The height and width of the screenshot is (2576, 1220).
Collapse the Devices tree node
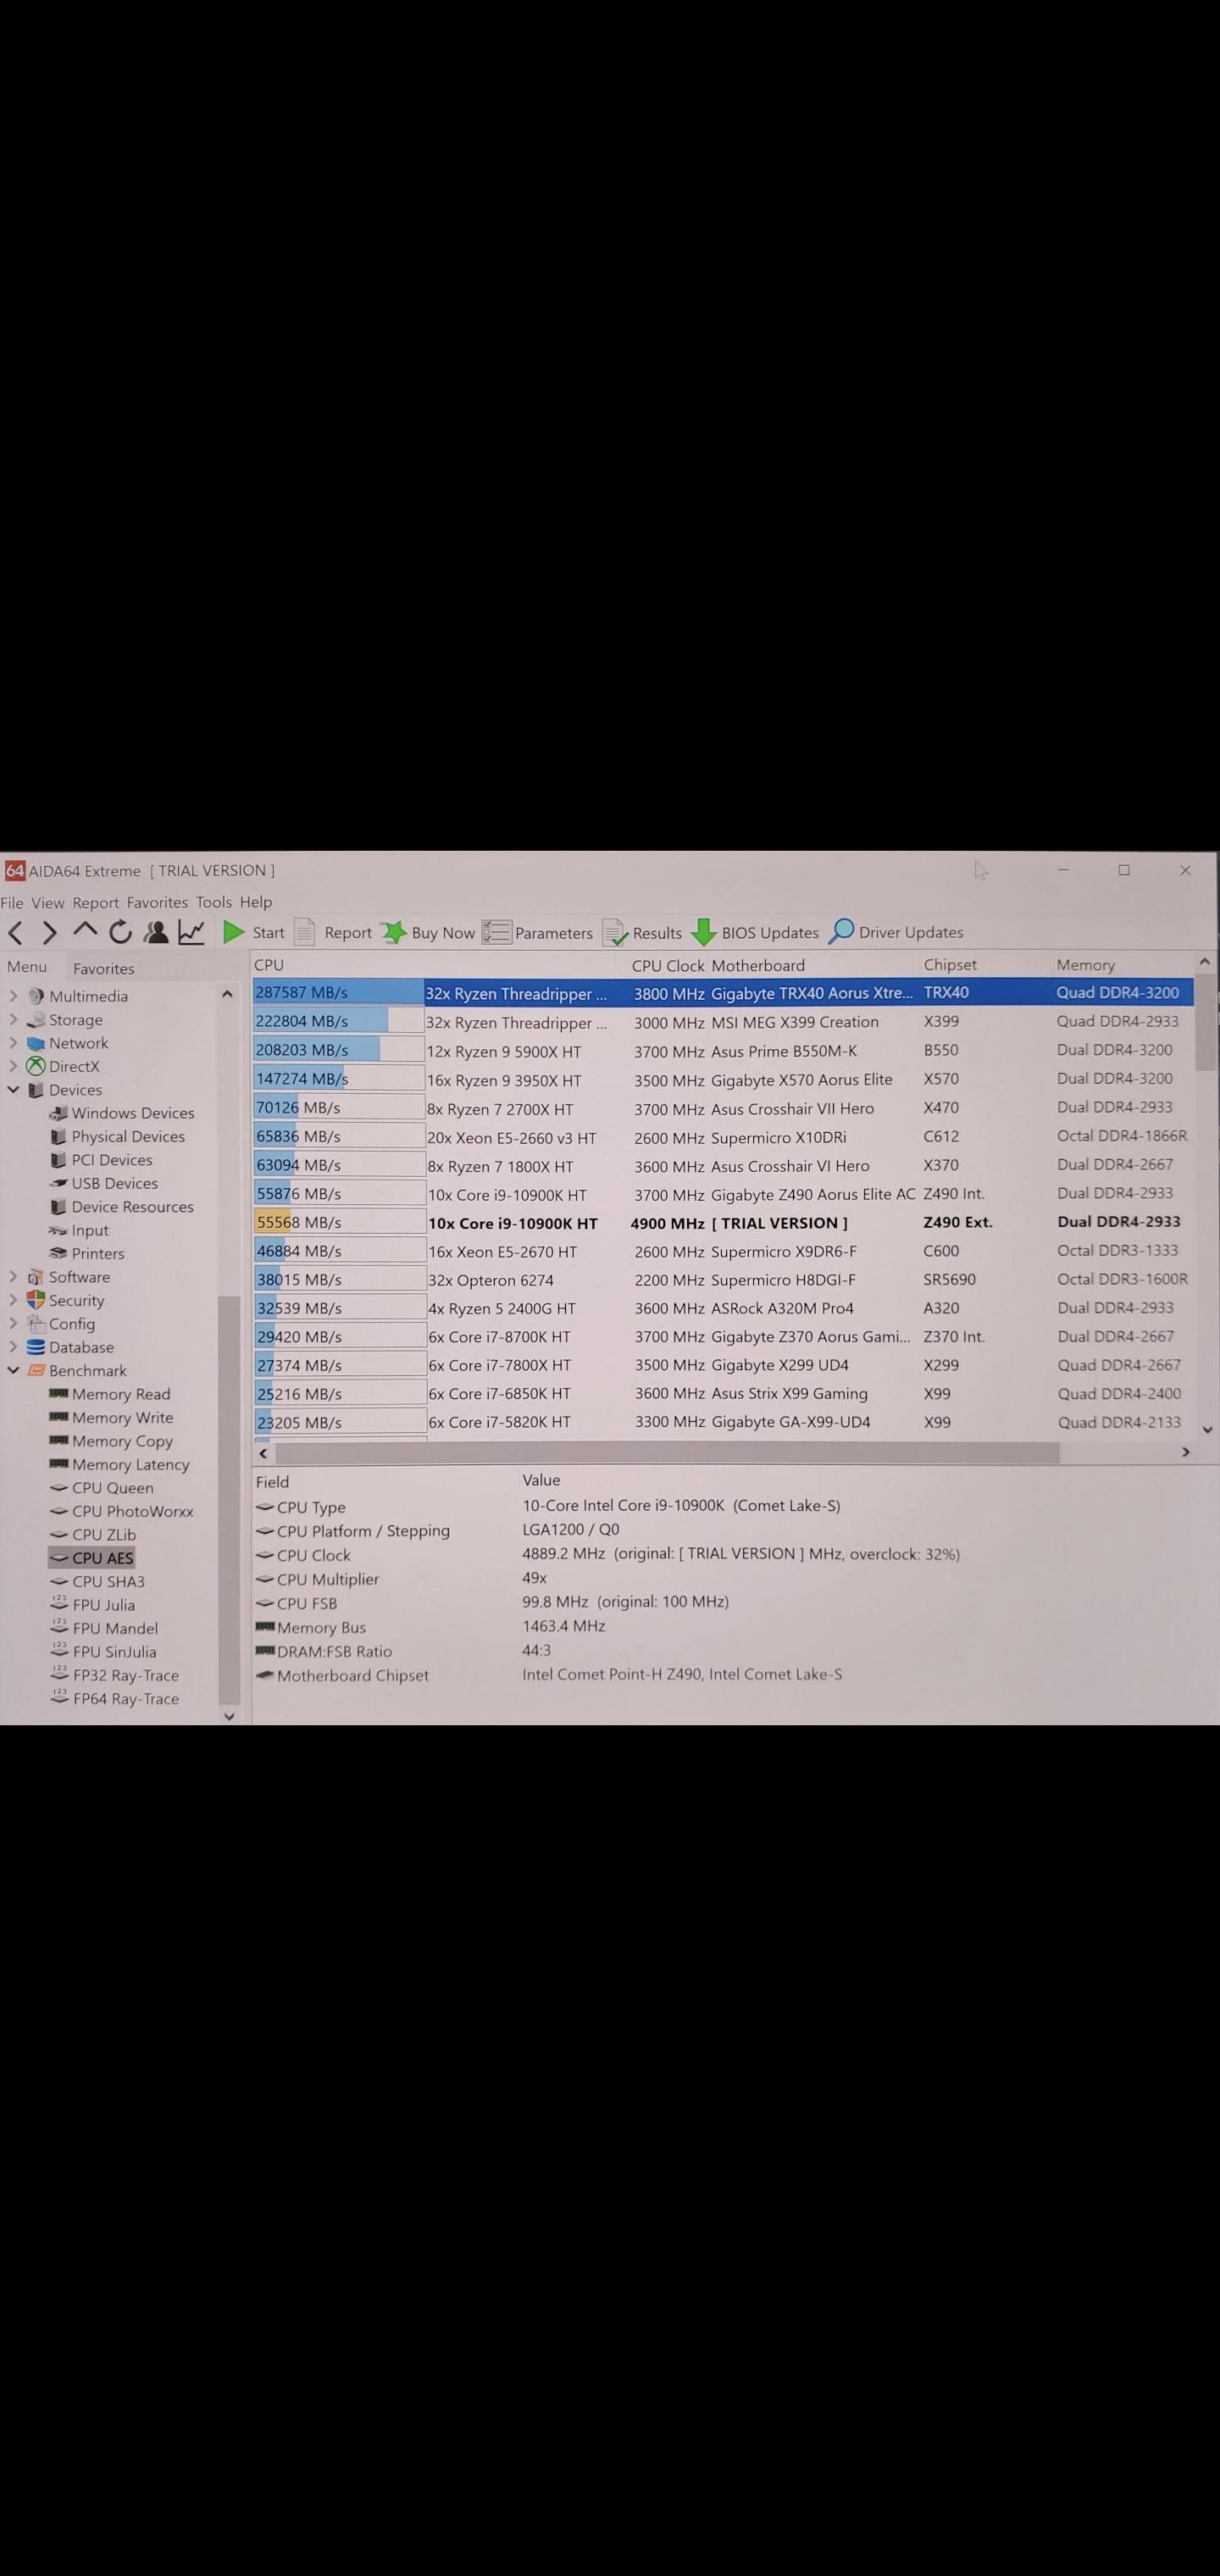pos(13,1090)
